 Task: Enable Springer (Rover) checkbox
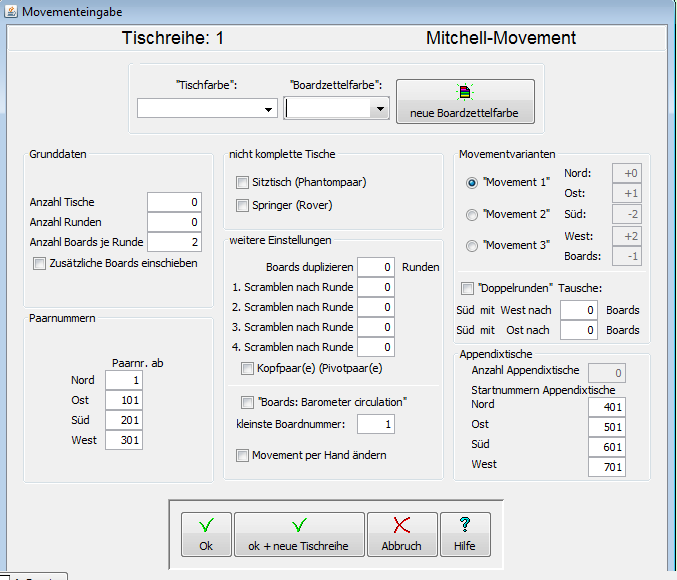pyautogui.click(x=242, y=205)
